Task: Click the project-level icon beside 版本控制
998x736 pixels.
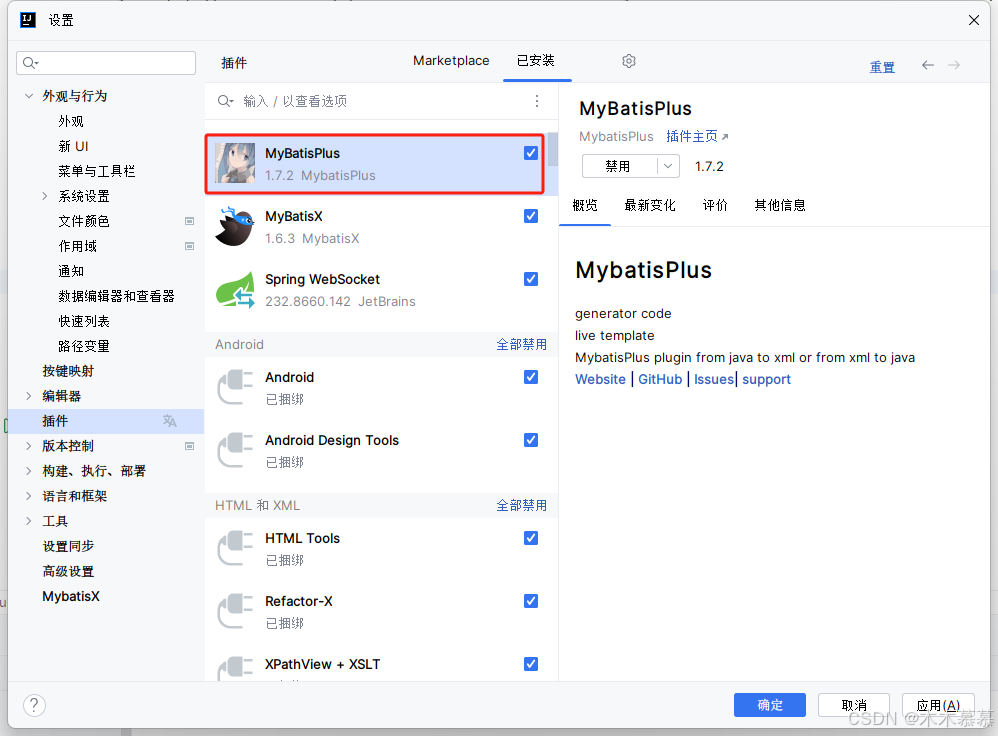Action: click(189, 446)
